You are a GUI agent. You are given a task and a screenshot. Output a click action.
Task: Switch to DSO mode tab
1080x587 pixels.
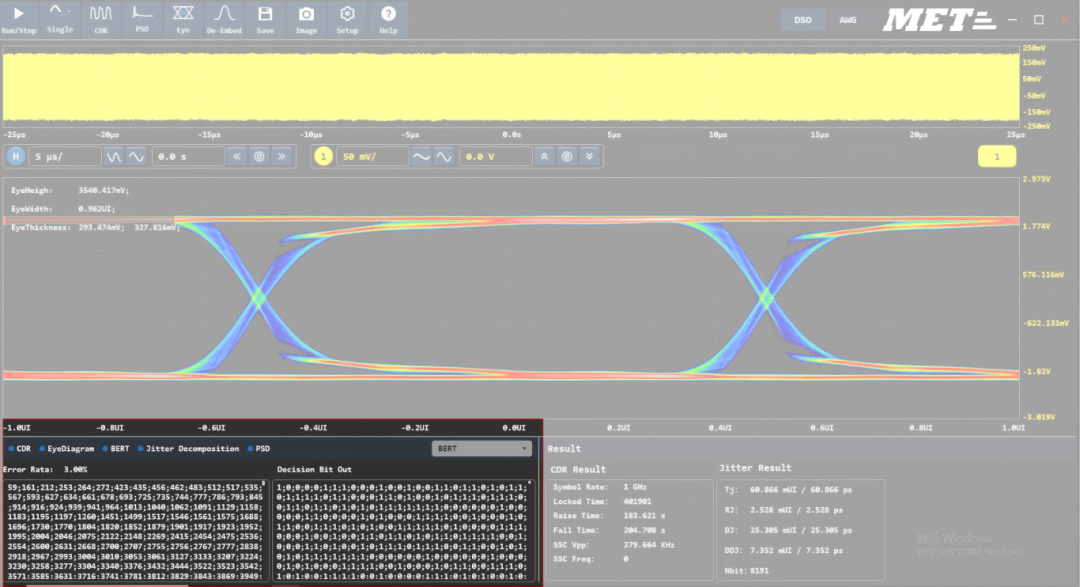pos(802,20)
